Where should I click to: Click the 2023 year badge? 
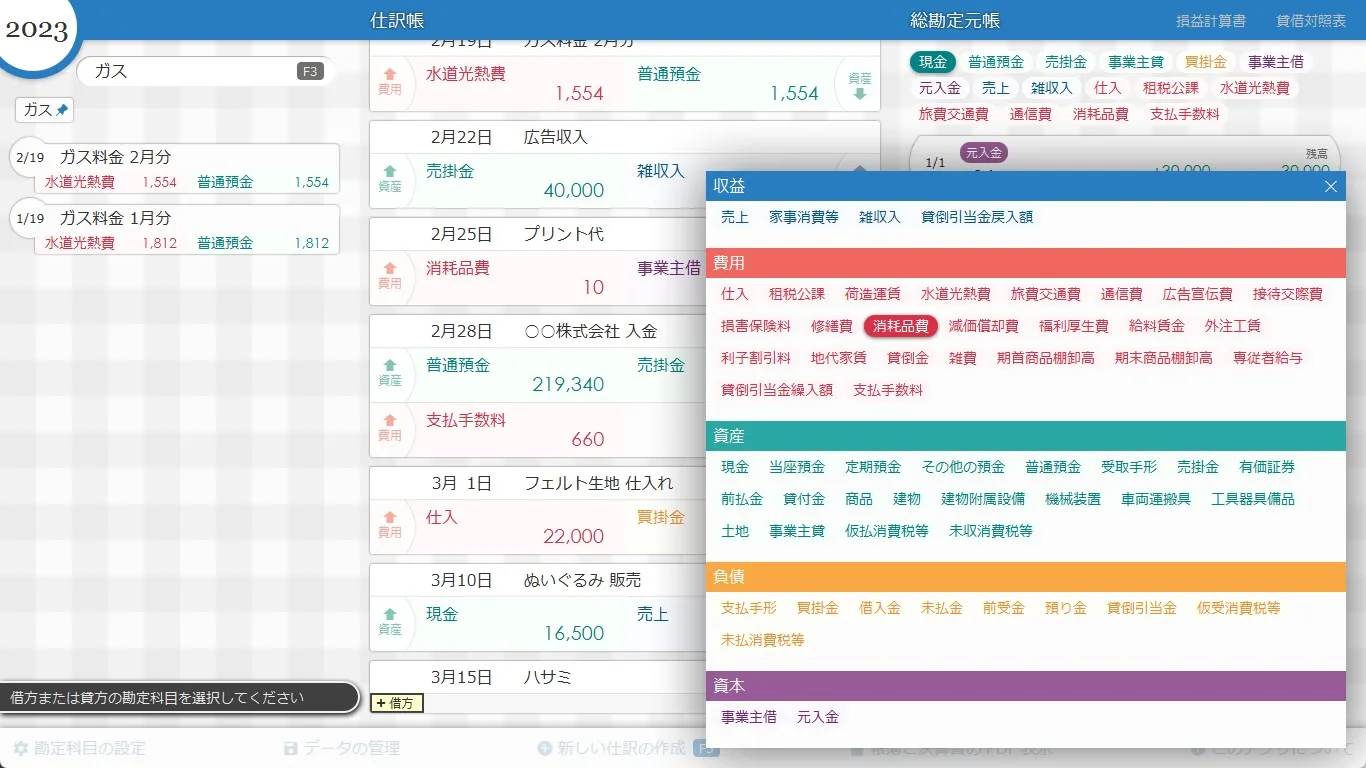coord(36,29)
